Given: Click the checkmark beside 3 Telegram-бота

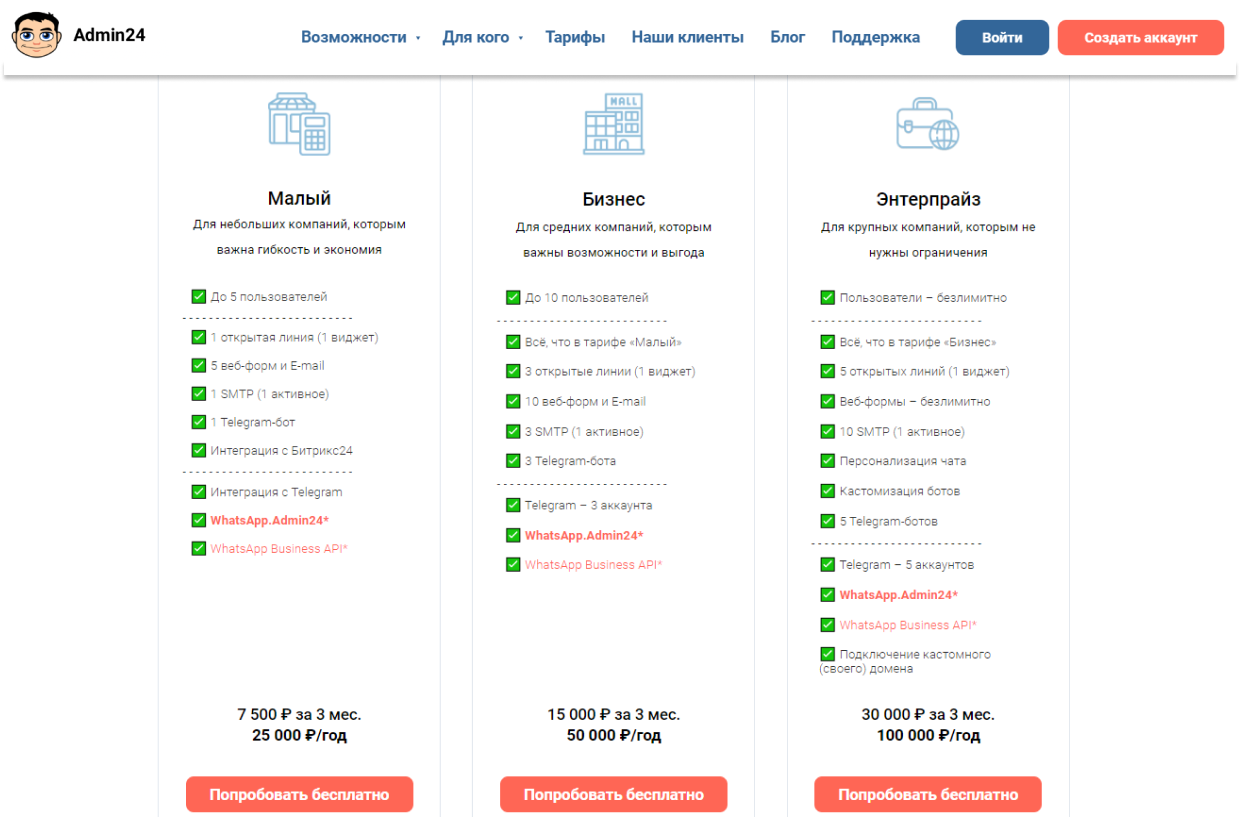Looking at the screenshot, I should 513,461.
